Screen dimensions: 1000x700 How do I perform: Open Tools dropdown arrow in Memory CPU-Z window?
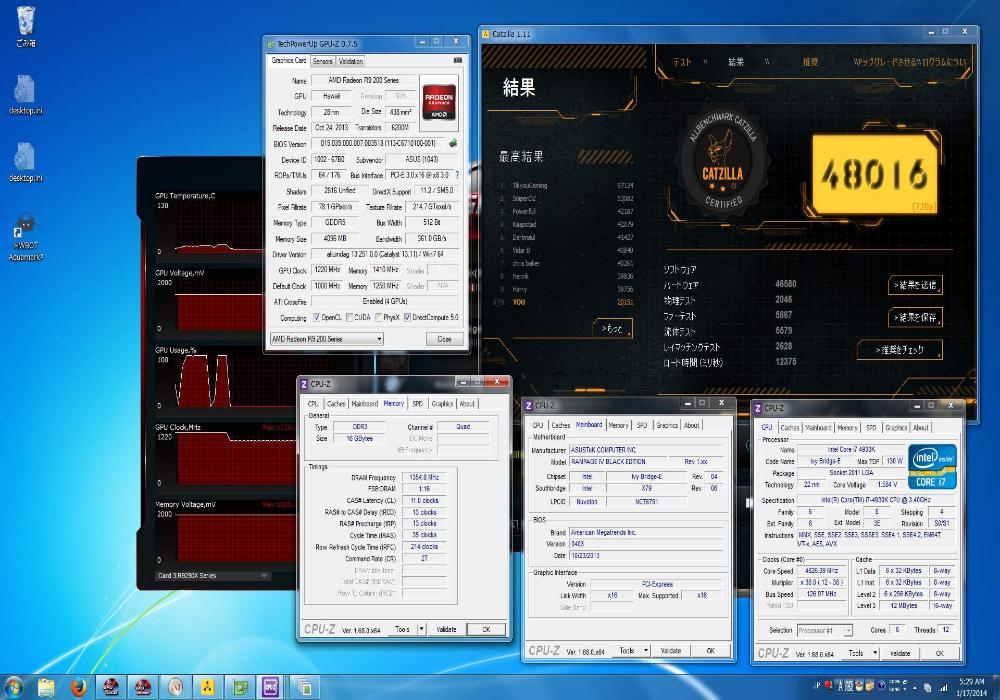click(x=422, y=629)
